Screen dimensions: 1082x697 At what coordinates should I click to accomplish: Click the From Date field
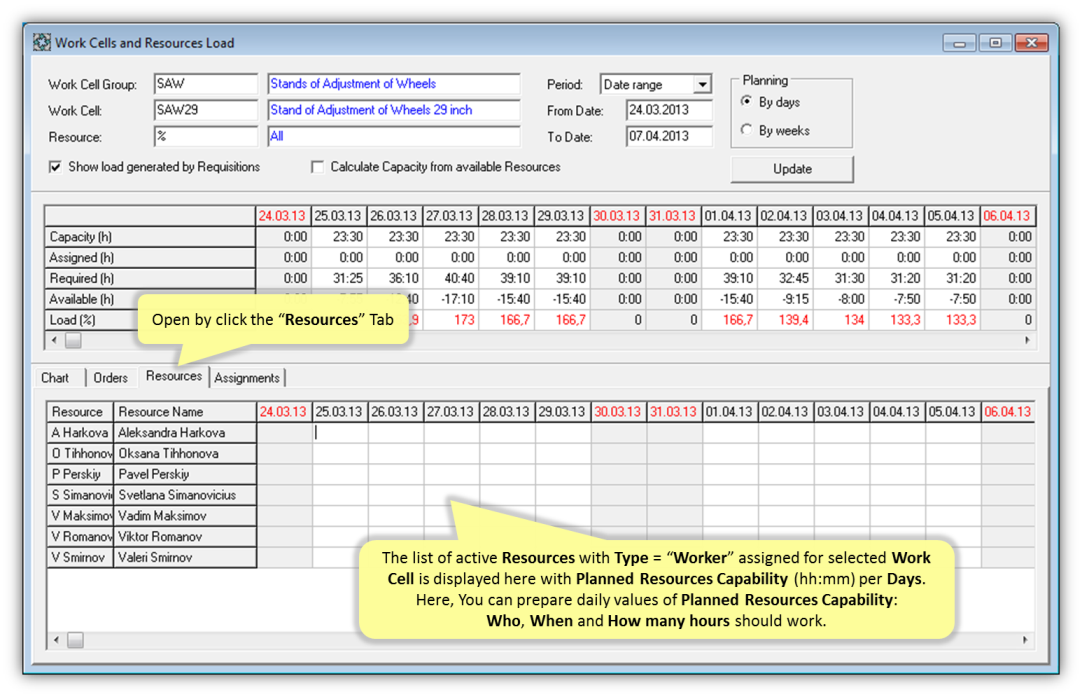(669, 110)
